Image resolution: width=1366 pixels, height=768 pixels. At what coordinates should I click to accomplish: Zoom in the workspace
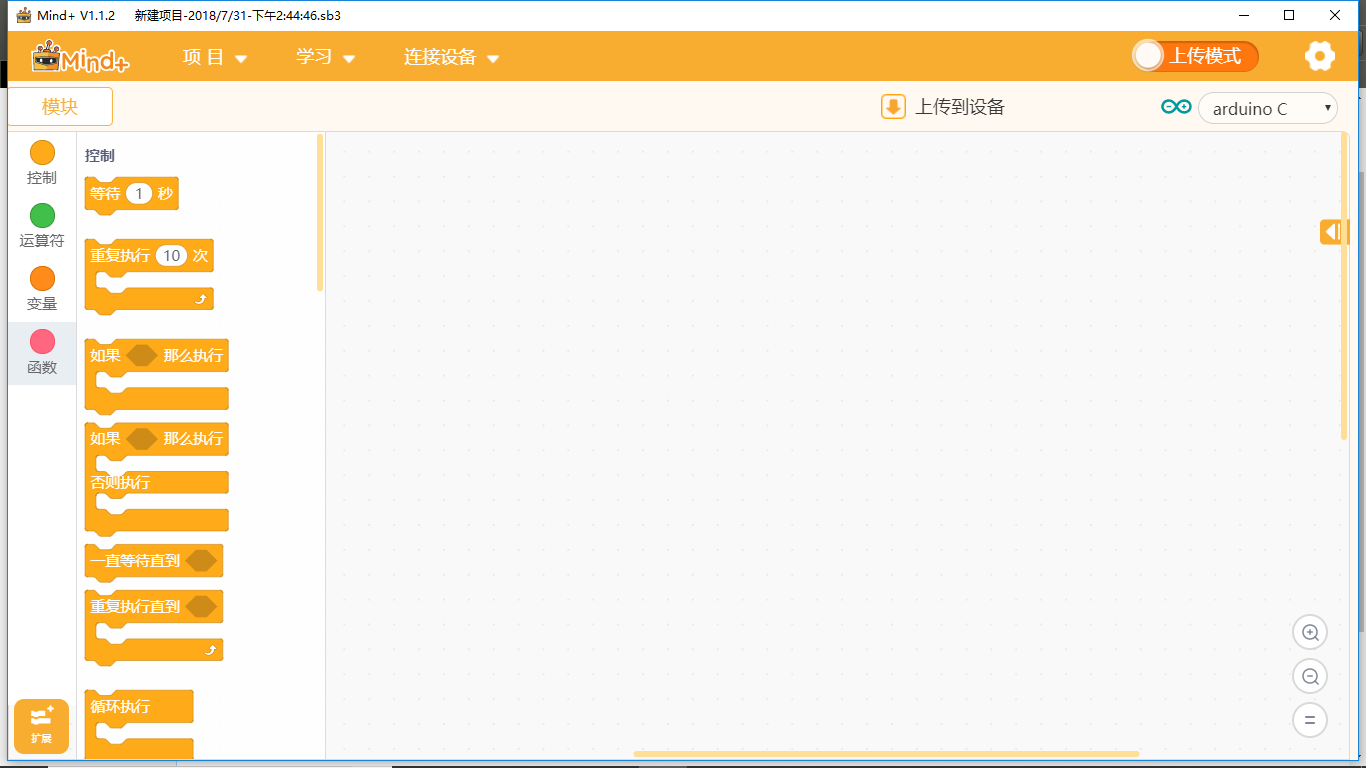pos(1310,632)
